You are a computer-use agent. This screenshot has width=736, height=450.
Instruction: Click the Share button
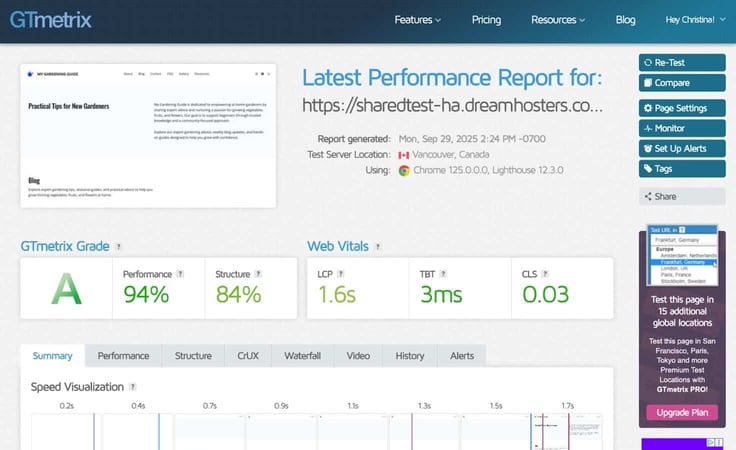click(x=682, y=196)
